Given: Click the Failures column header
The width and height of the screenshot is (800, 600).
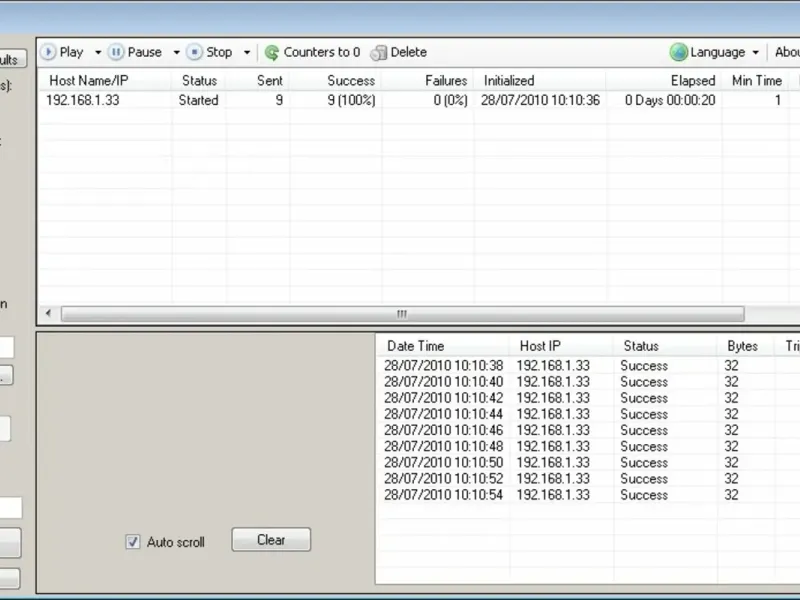Looking at the screenshot, I should 428,81.
